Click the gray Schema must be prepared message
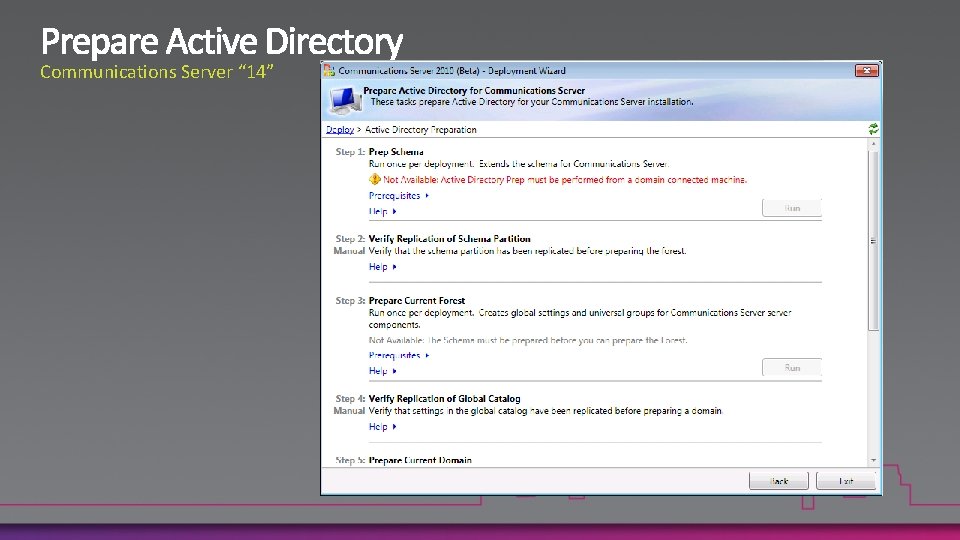Screen dimensions: 960x540 528,340
